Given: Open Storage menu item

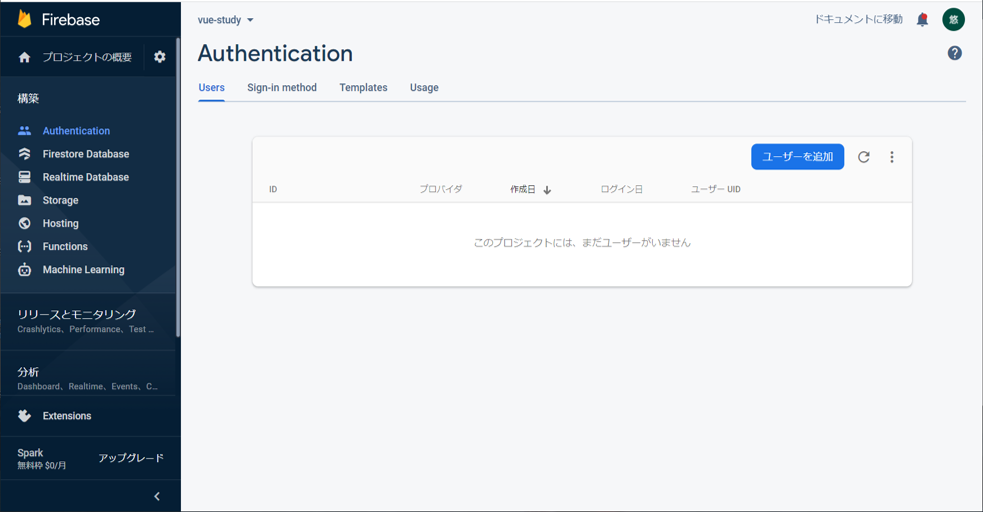Looking at the screenshot, I should coord(61,201).
